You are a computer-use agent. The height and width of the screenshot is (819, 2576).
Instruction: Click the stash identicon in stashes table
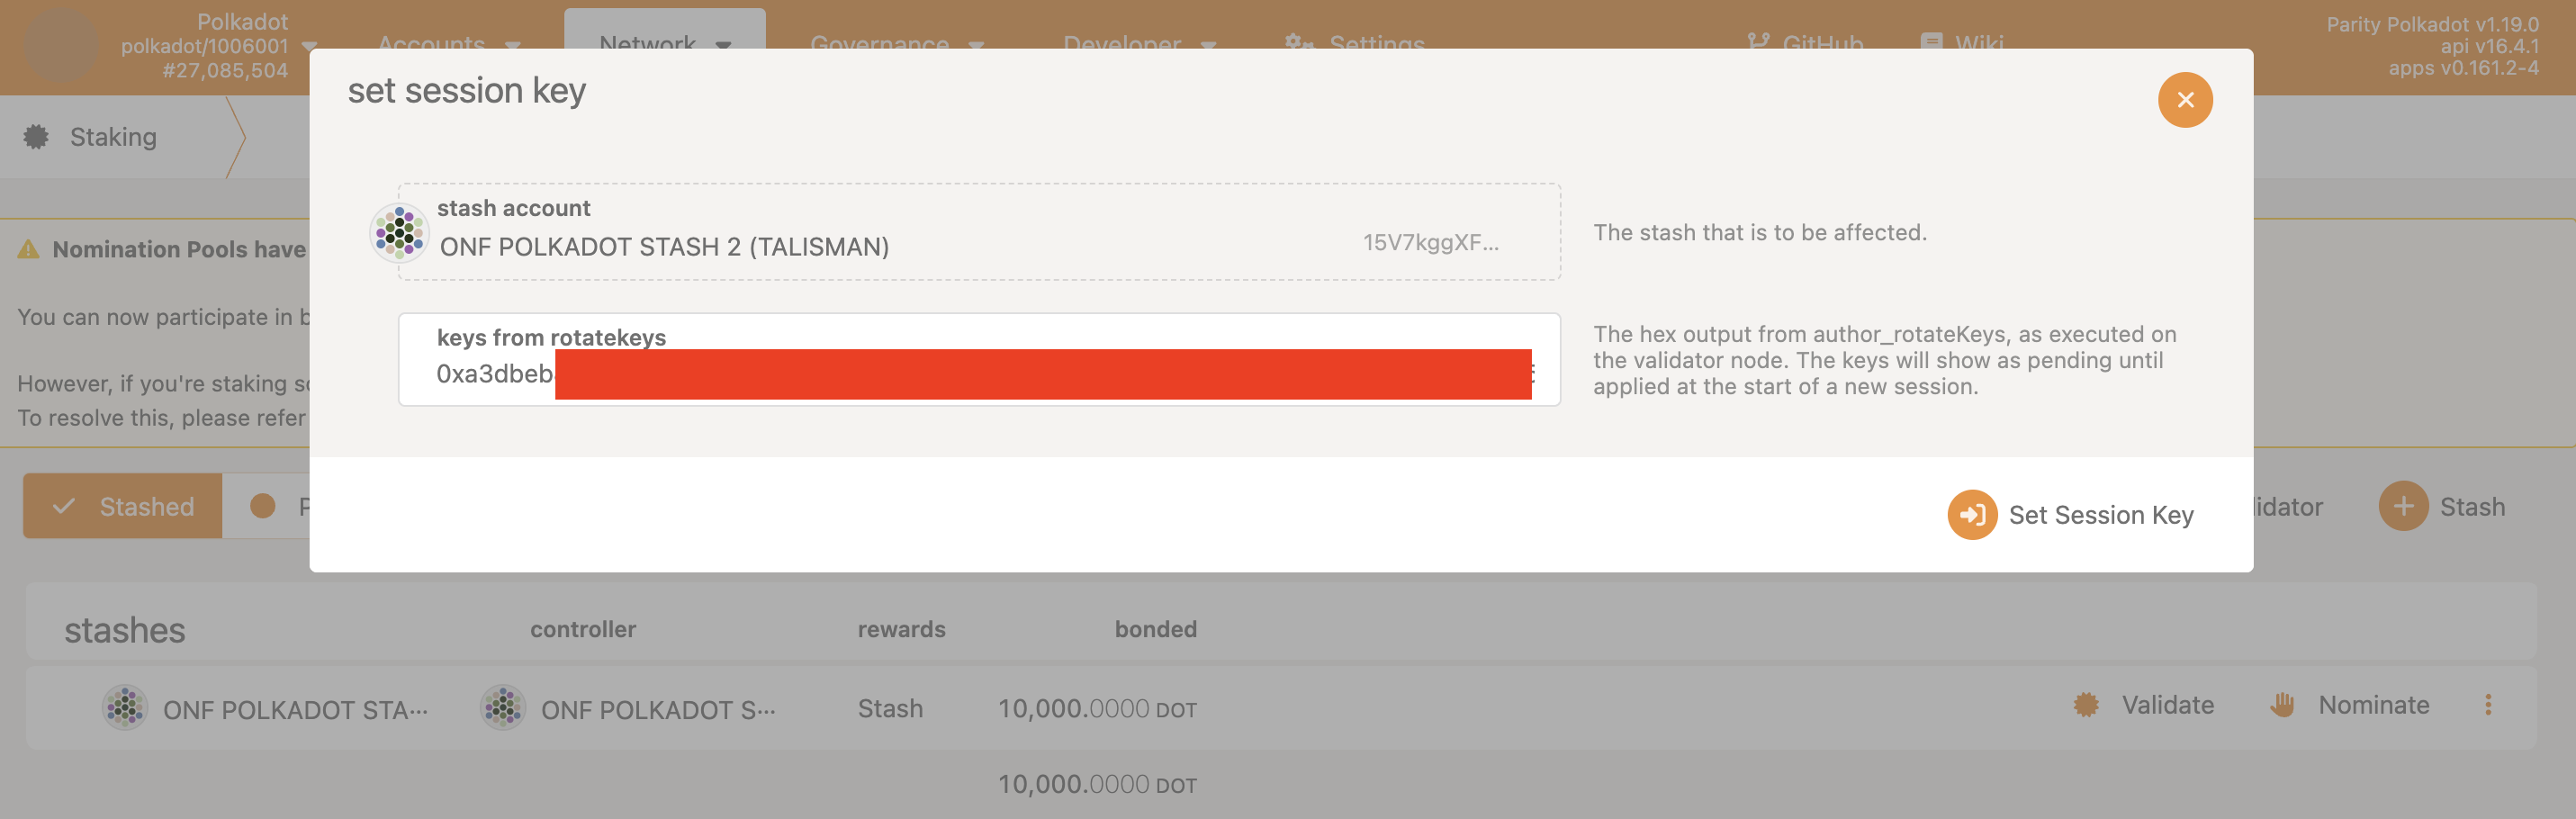[125, 708]
